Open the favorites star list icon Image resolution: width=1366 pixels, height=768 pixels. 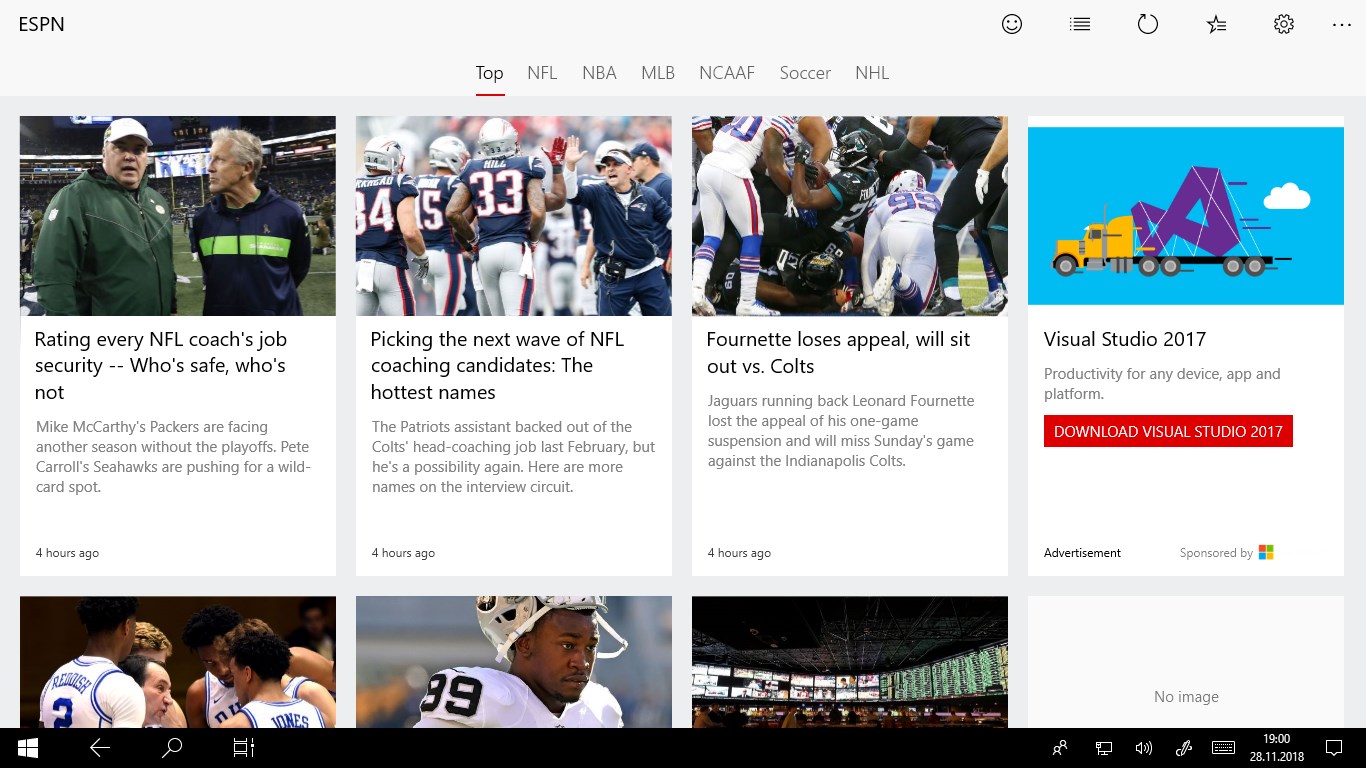(x=1216, y=24)
